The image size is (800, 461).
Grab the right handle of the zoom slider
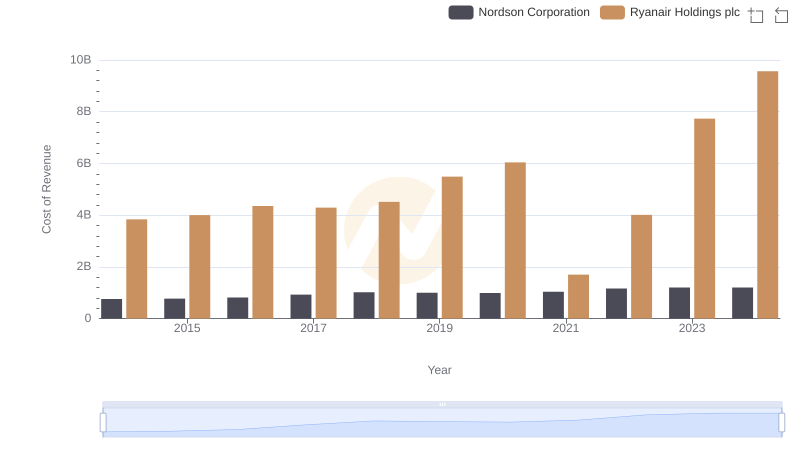point(781,423)
